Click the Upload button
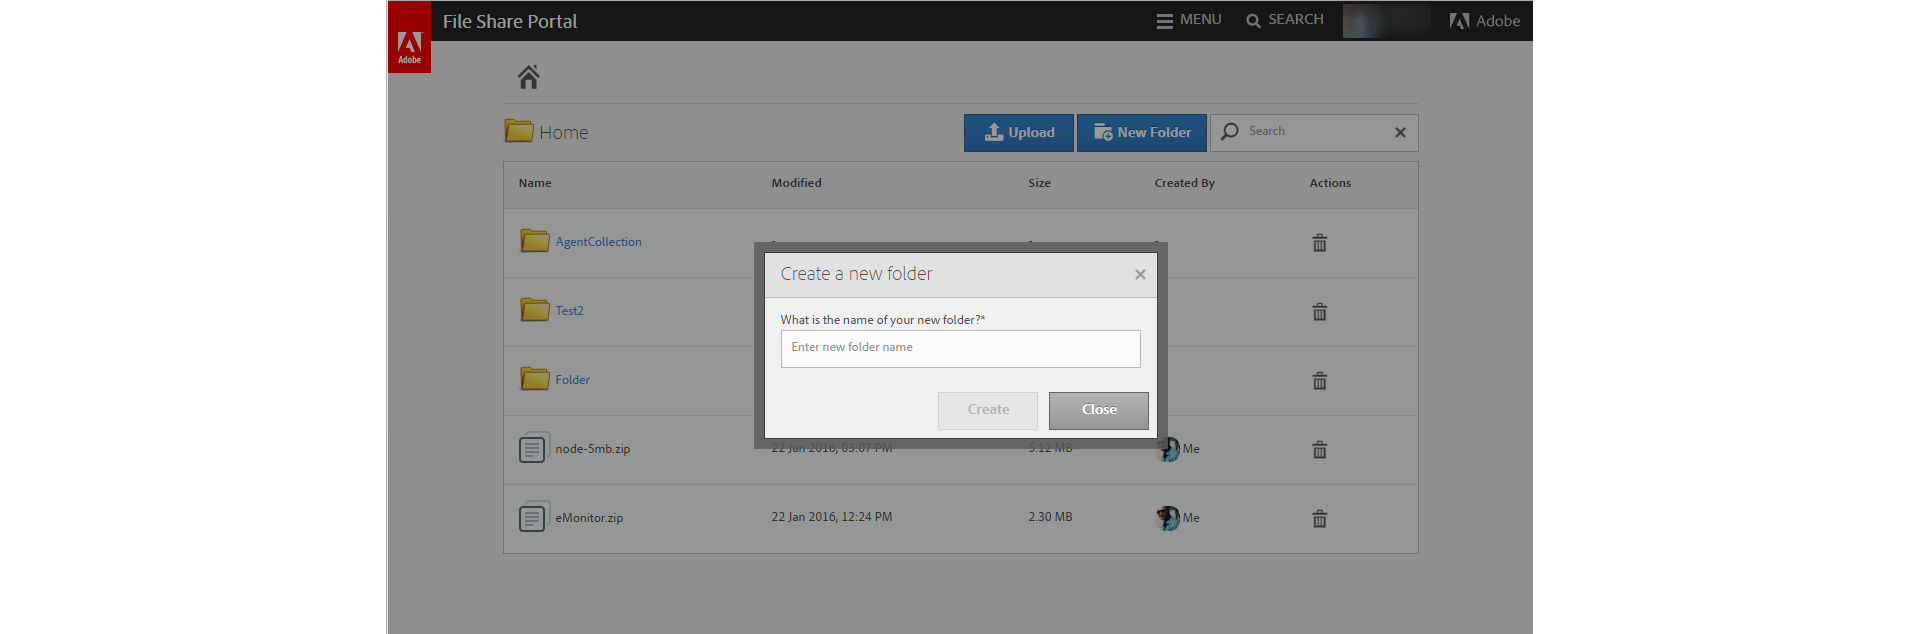 coord(1019,133)
